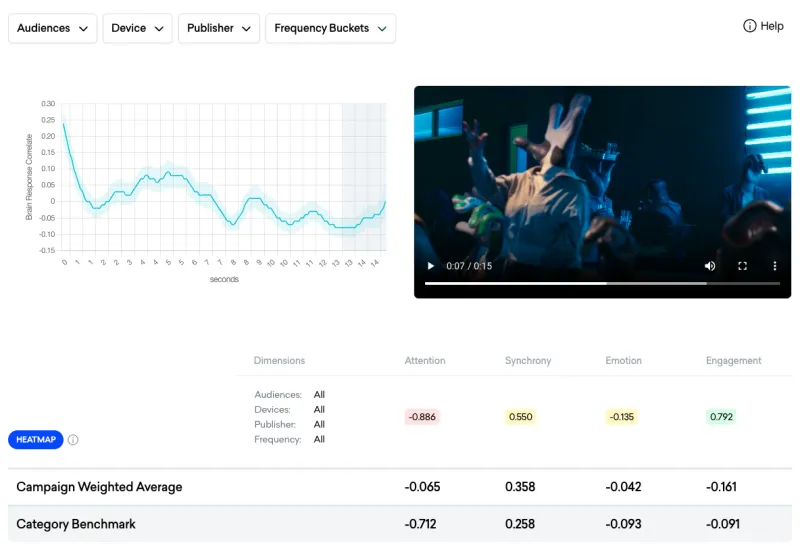Open the Audiences dropdown filter
The width and height of the screenshot is (800, 546).
53,29
